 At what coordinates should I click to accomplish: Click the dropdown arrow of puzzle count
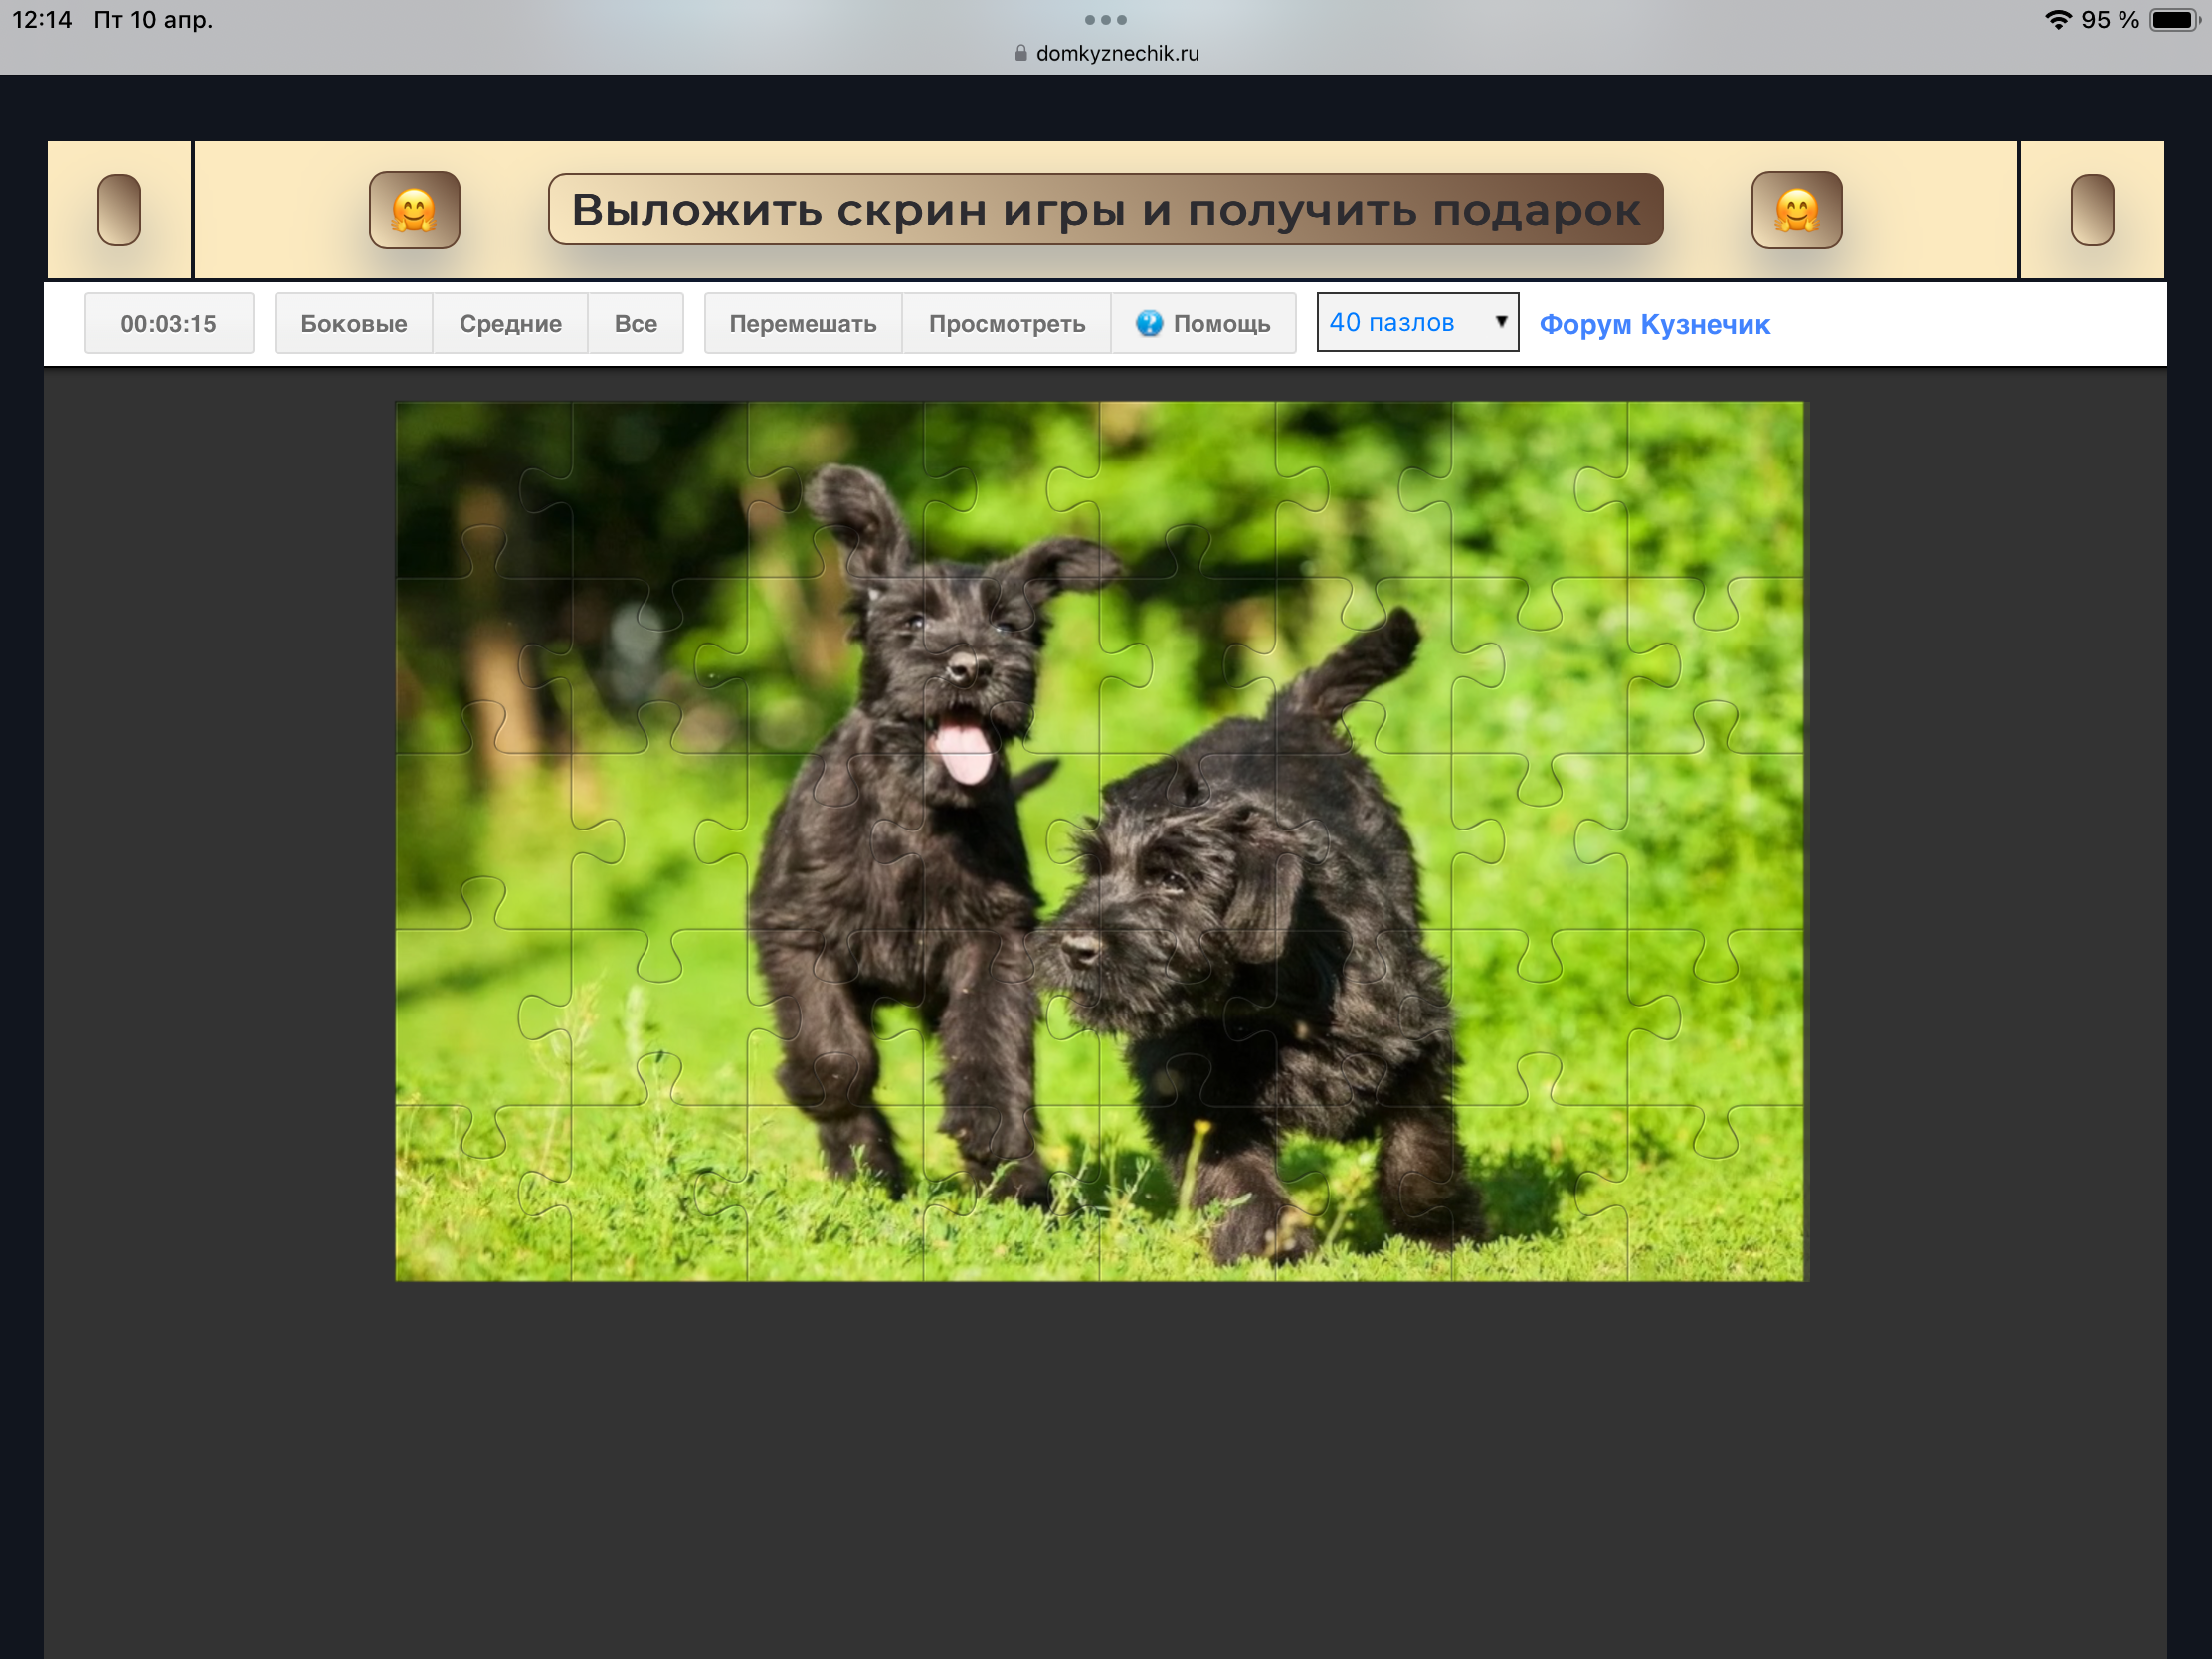1500,322
